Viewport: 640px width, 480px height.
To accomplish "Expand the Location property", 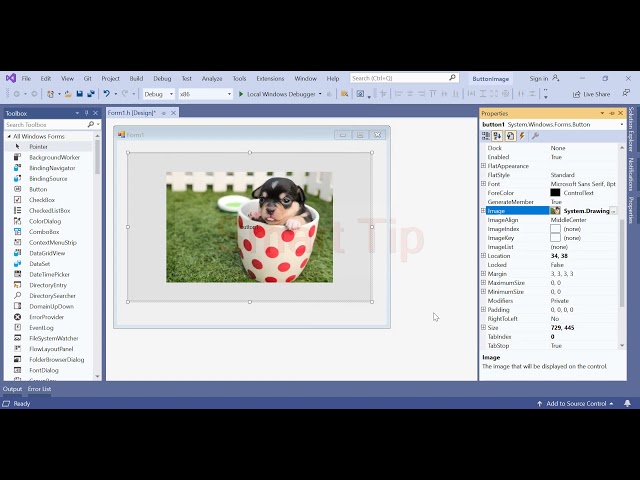I will pyautogui.click(x=483, y=256).
